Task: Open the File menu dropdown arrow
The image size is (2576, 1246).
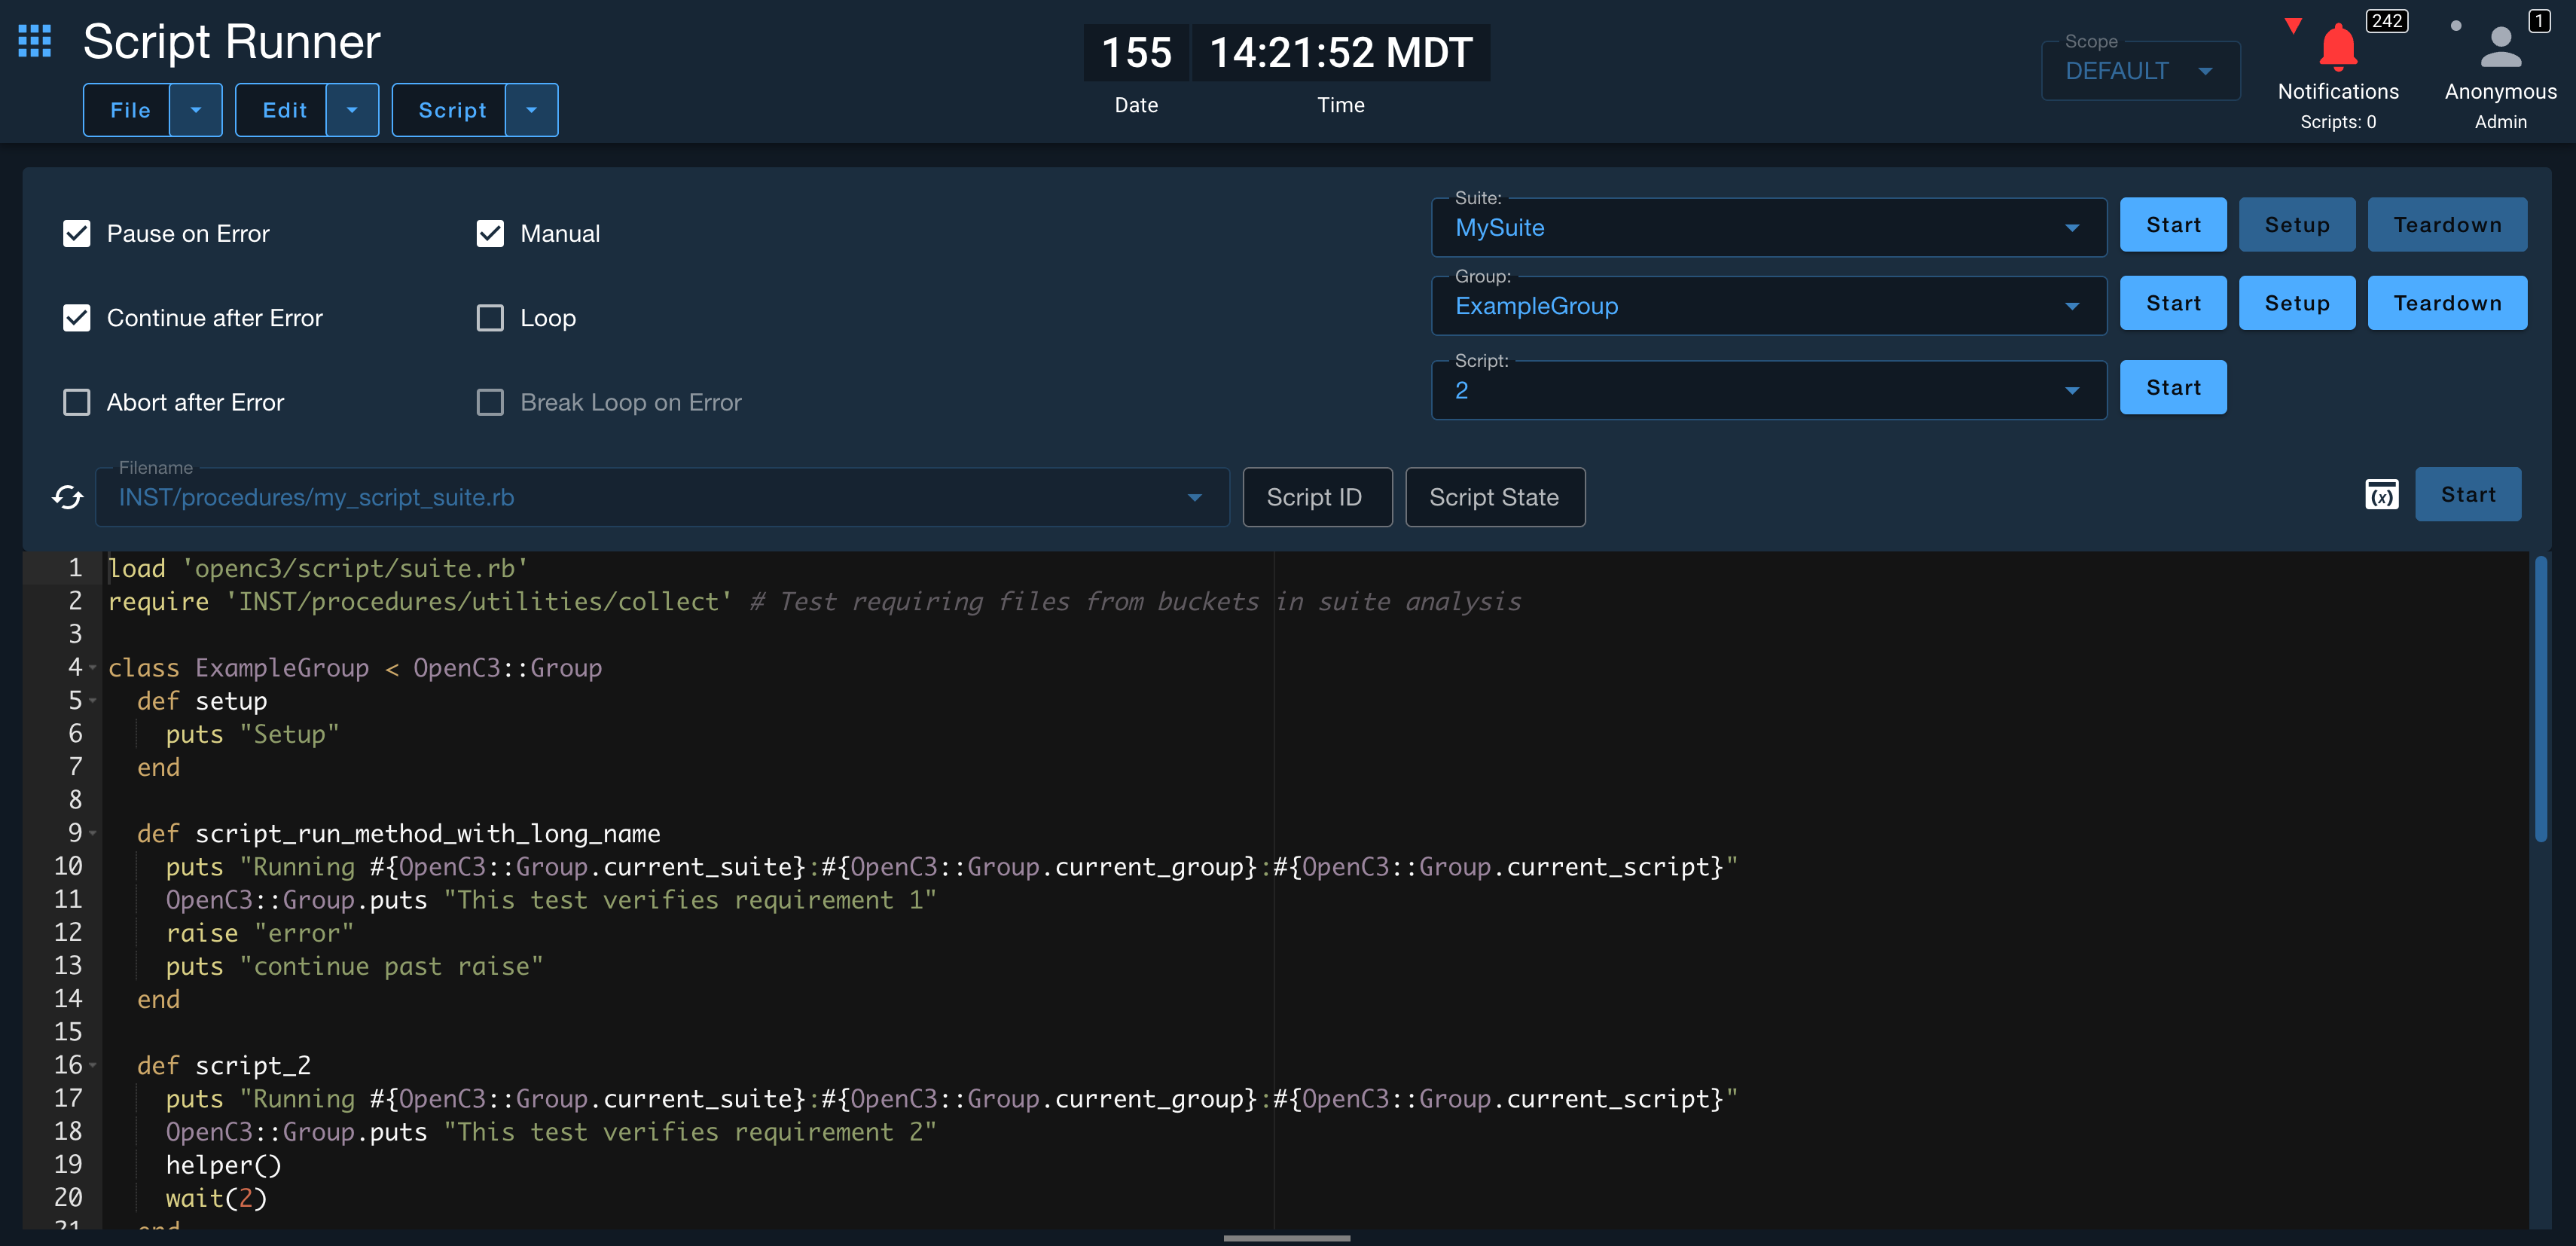Action: pos(196,110)
